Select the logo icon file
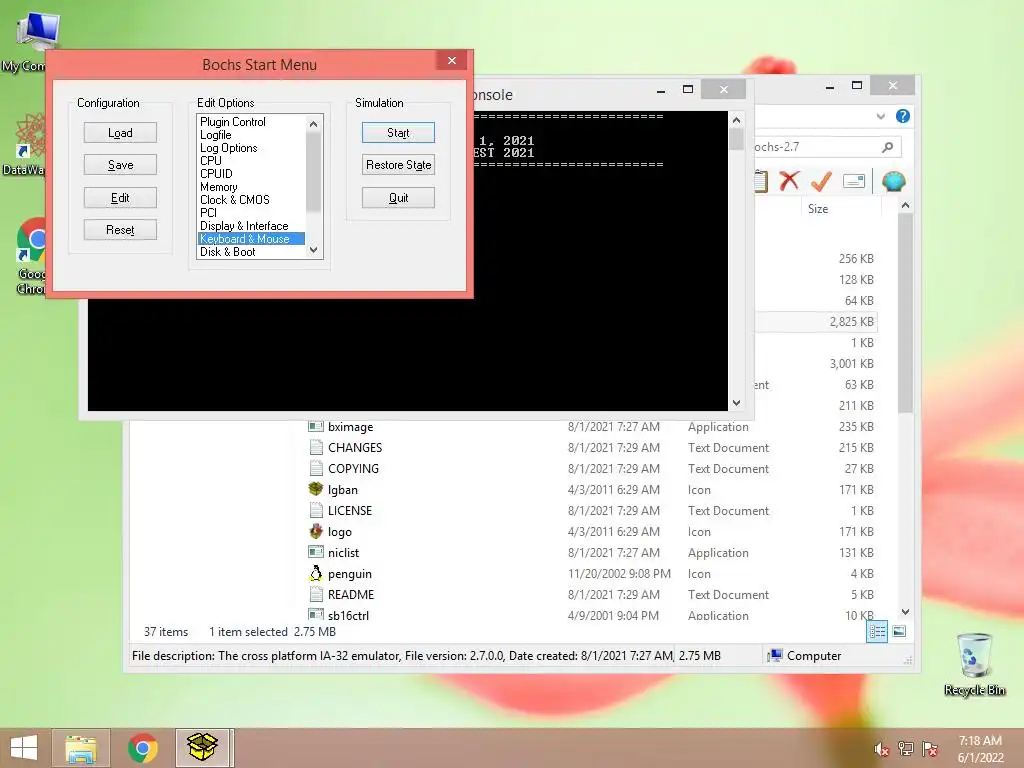The image size is (1024, 768). (x=339, y=532)
